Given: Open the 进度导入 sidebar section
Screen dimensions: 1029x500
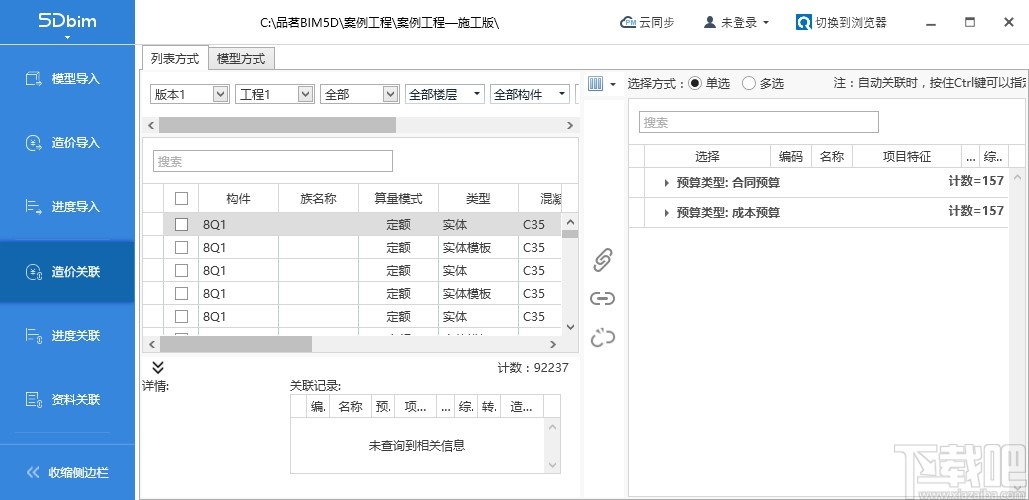Looking at the screenshot, I should (67, 207).
